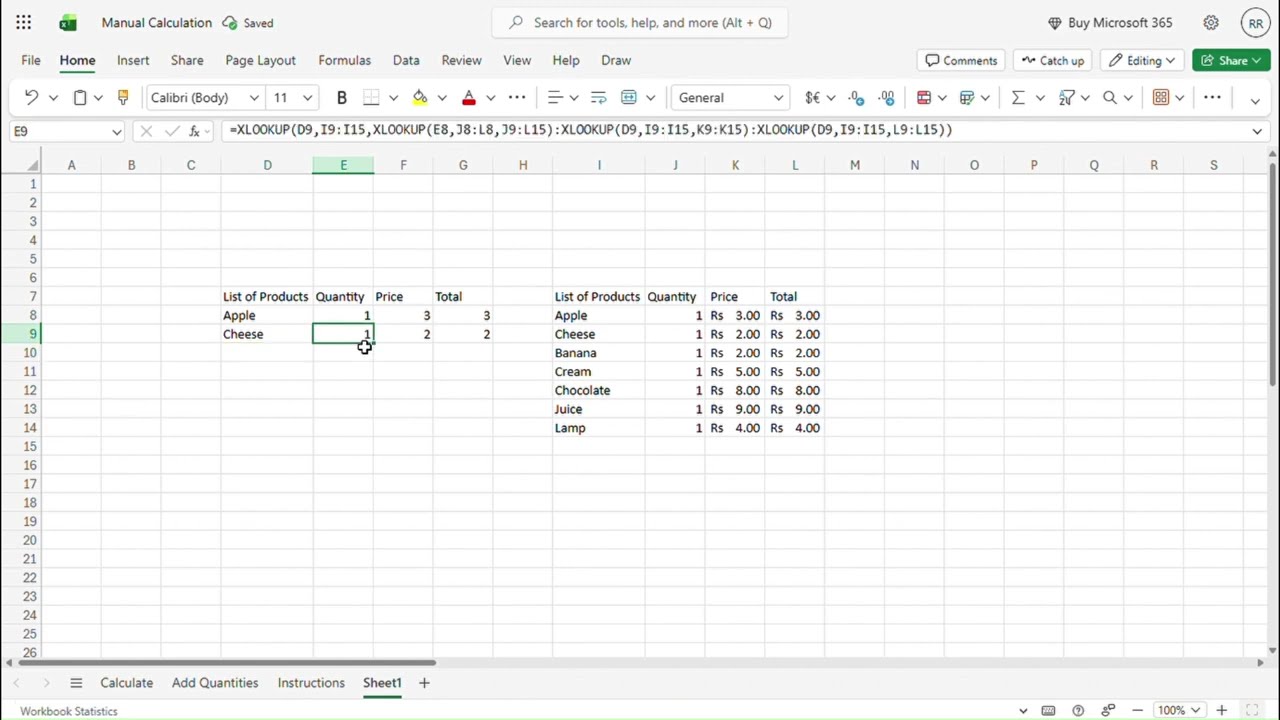Open the Calculate sheet tab
The height and width of the screenshot is (720, 1280).
pyautogui.click(x=126, y=683)
